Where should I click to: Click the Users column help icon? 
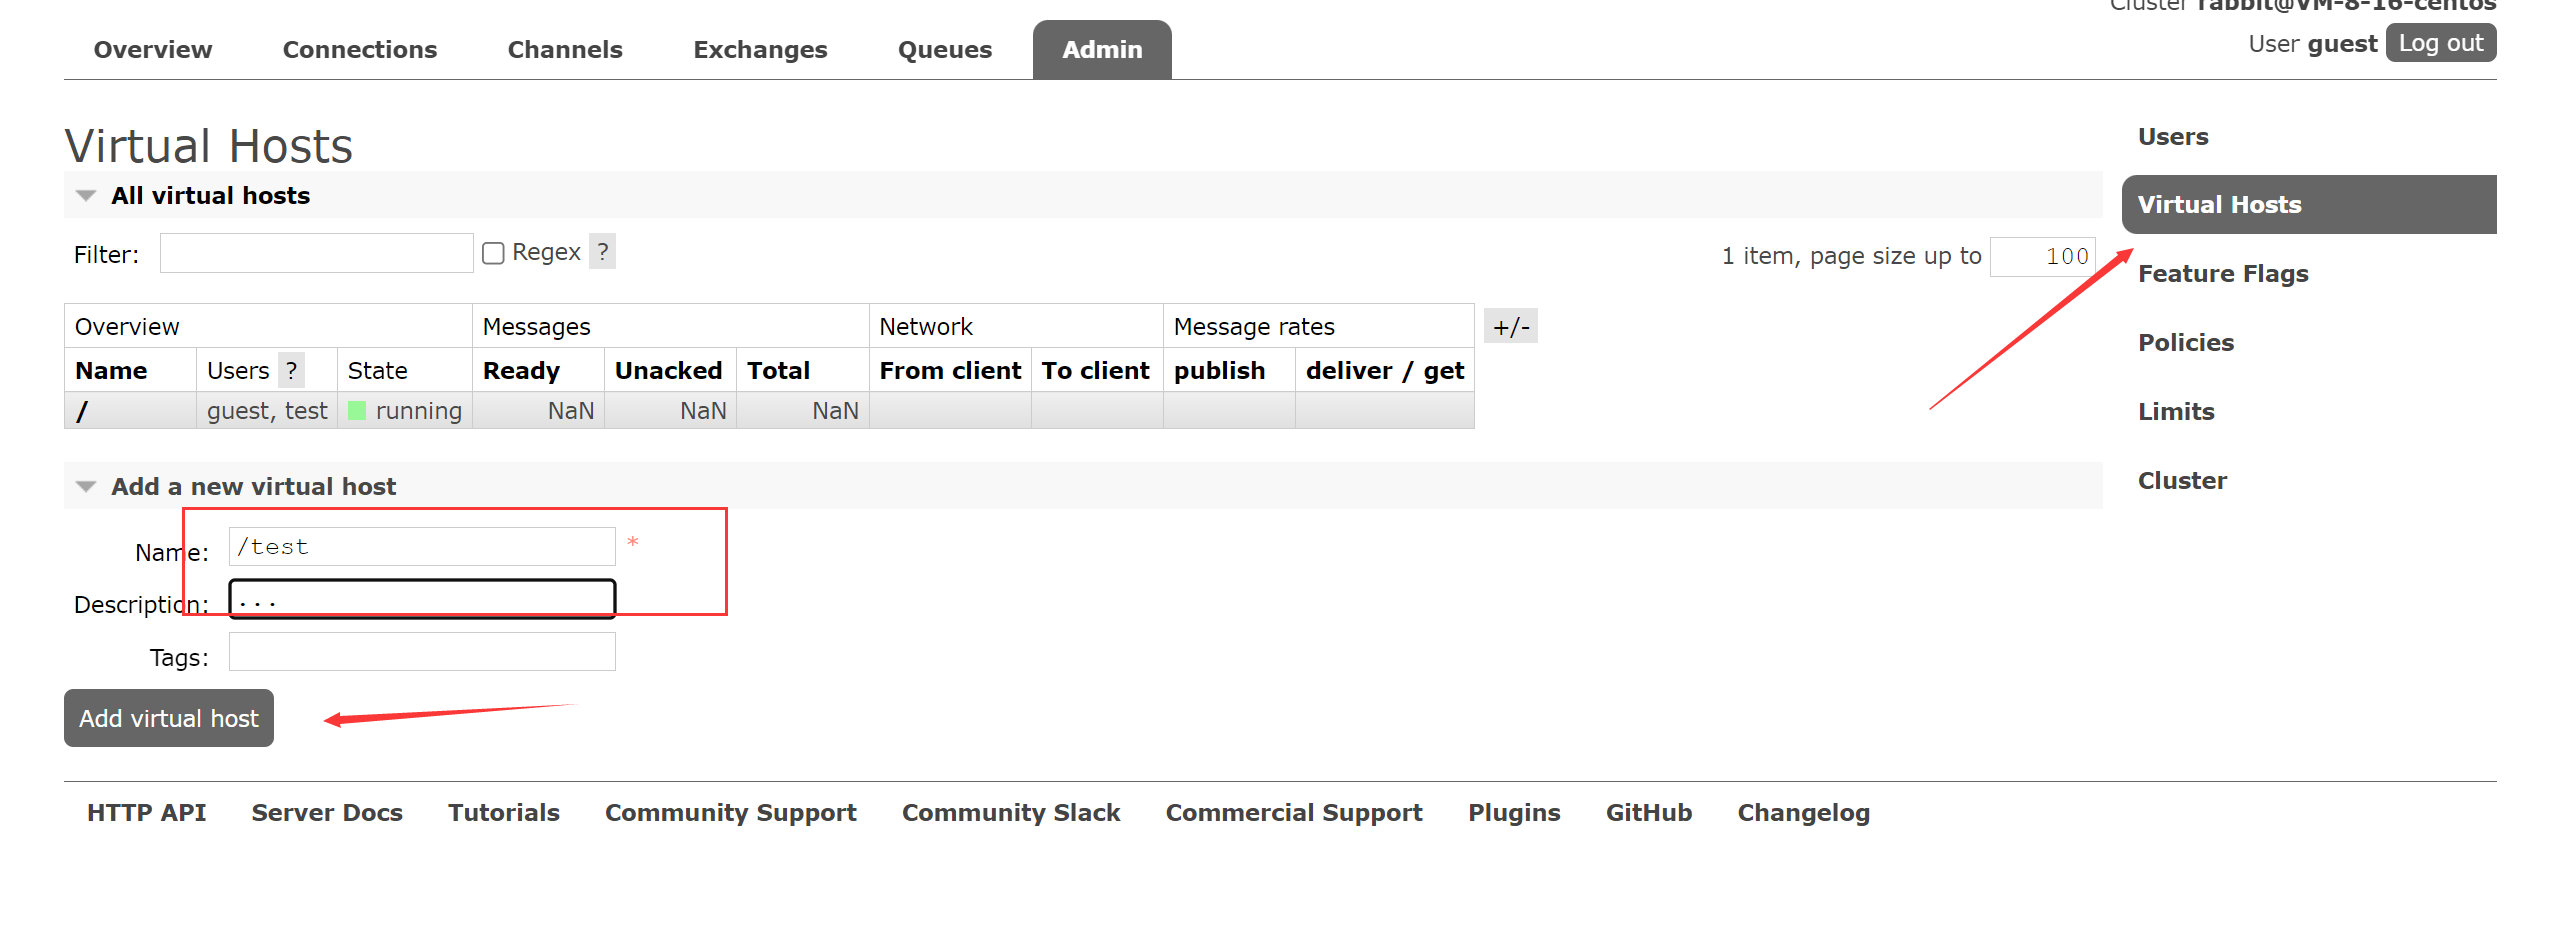[x=291, y=371]
